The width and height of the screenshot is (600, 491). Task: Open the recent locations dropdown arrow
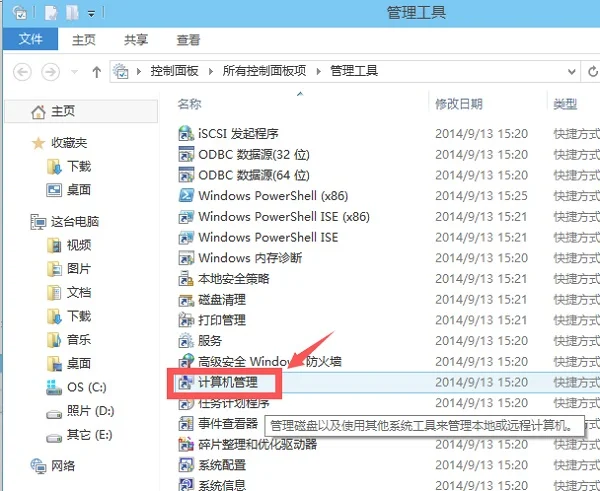pyautogui.click(x=75, y=72)
